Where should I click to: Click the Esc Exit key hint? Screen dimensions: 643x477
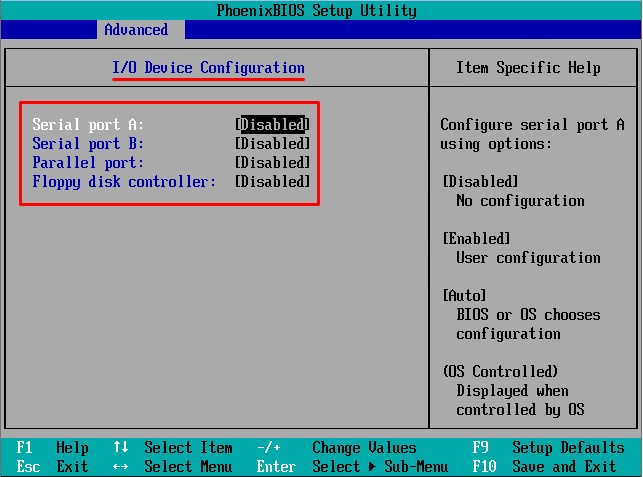[x=52, y=467]
